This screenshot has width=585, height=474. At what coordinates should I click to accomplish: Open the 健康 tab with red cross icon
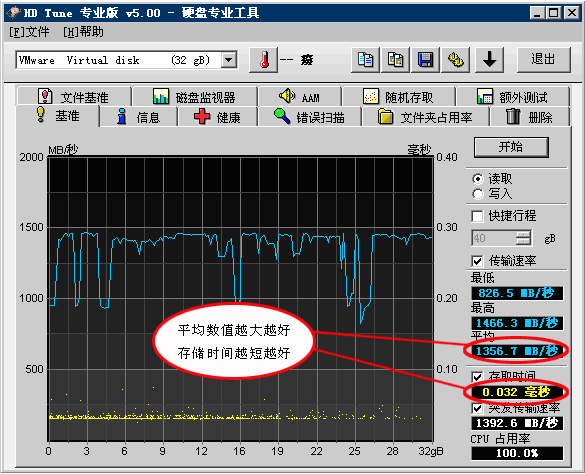[x=217, y=117]
